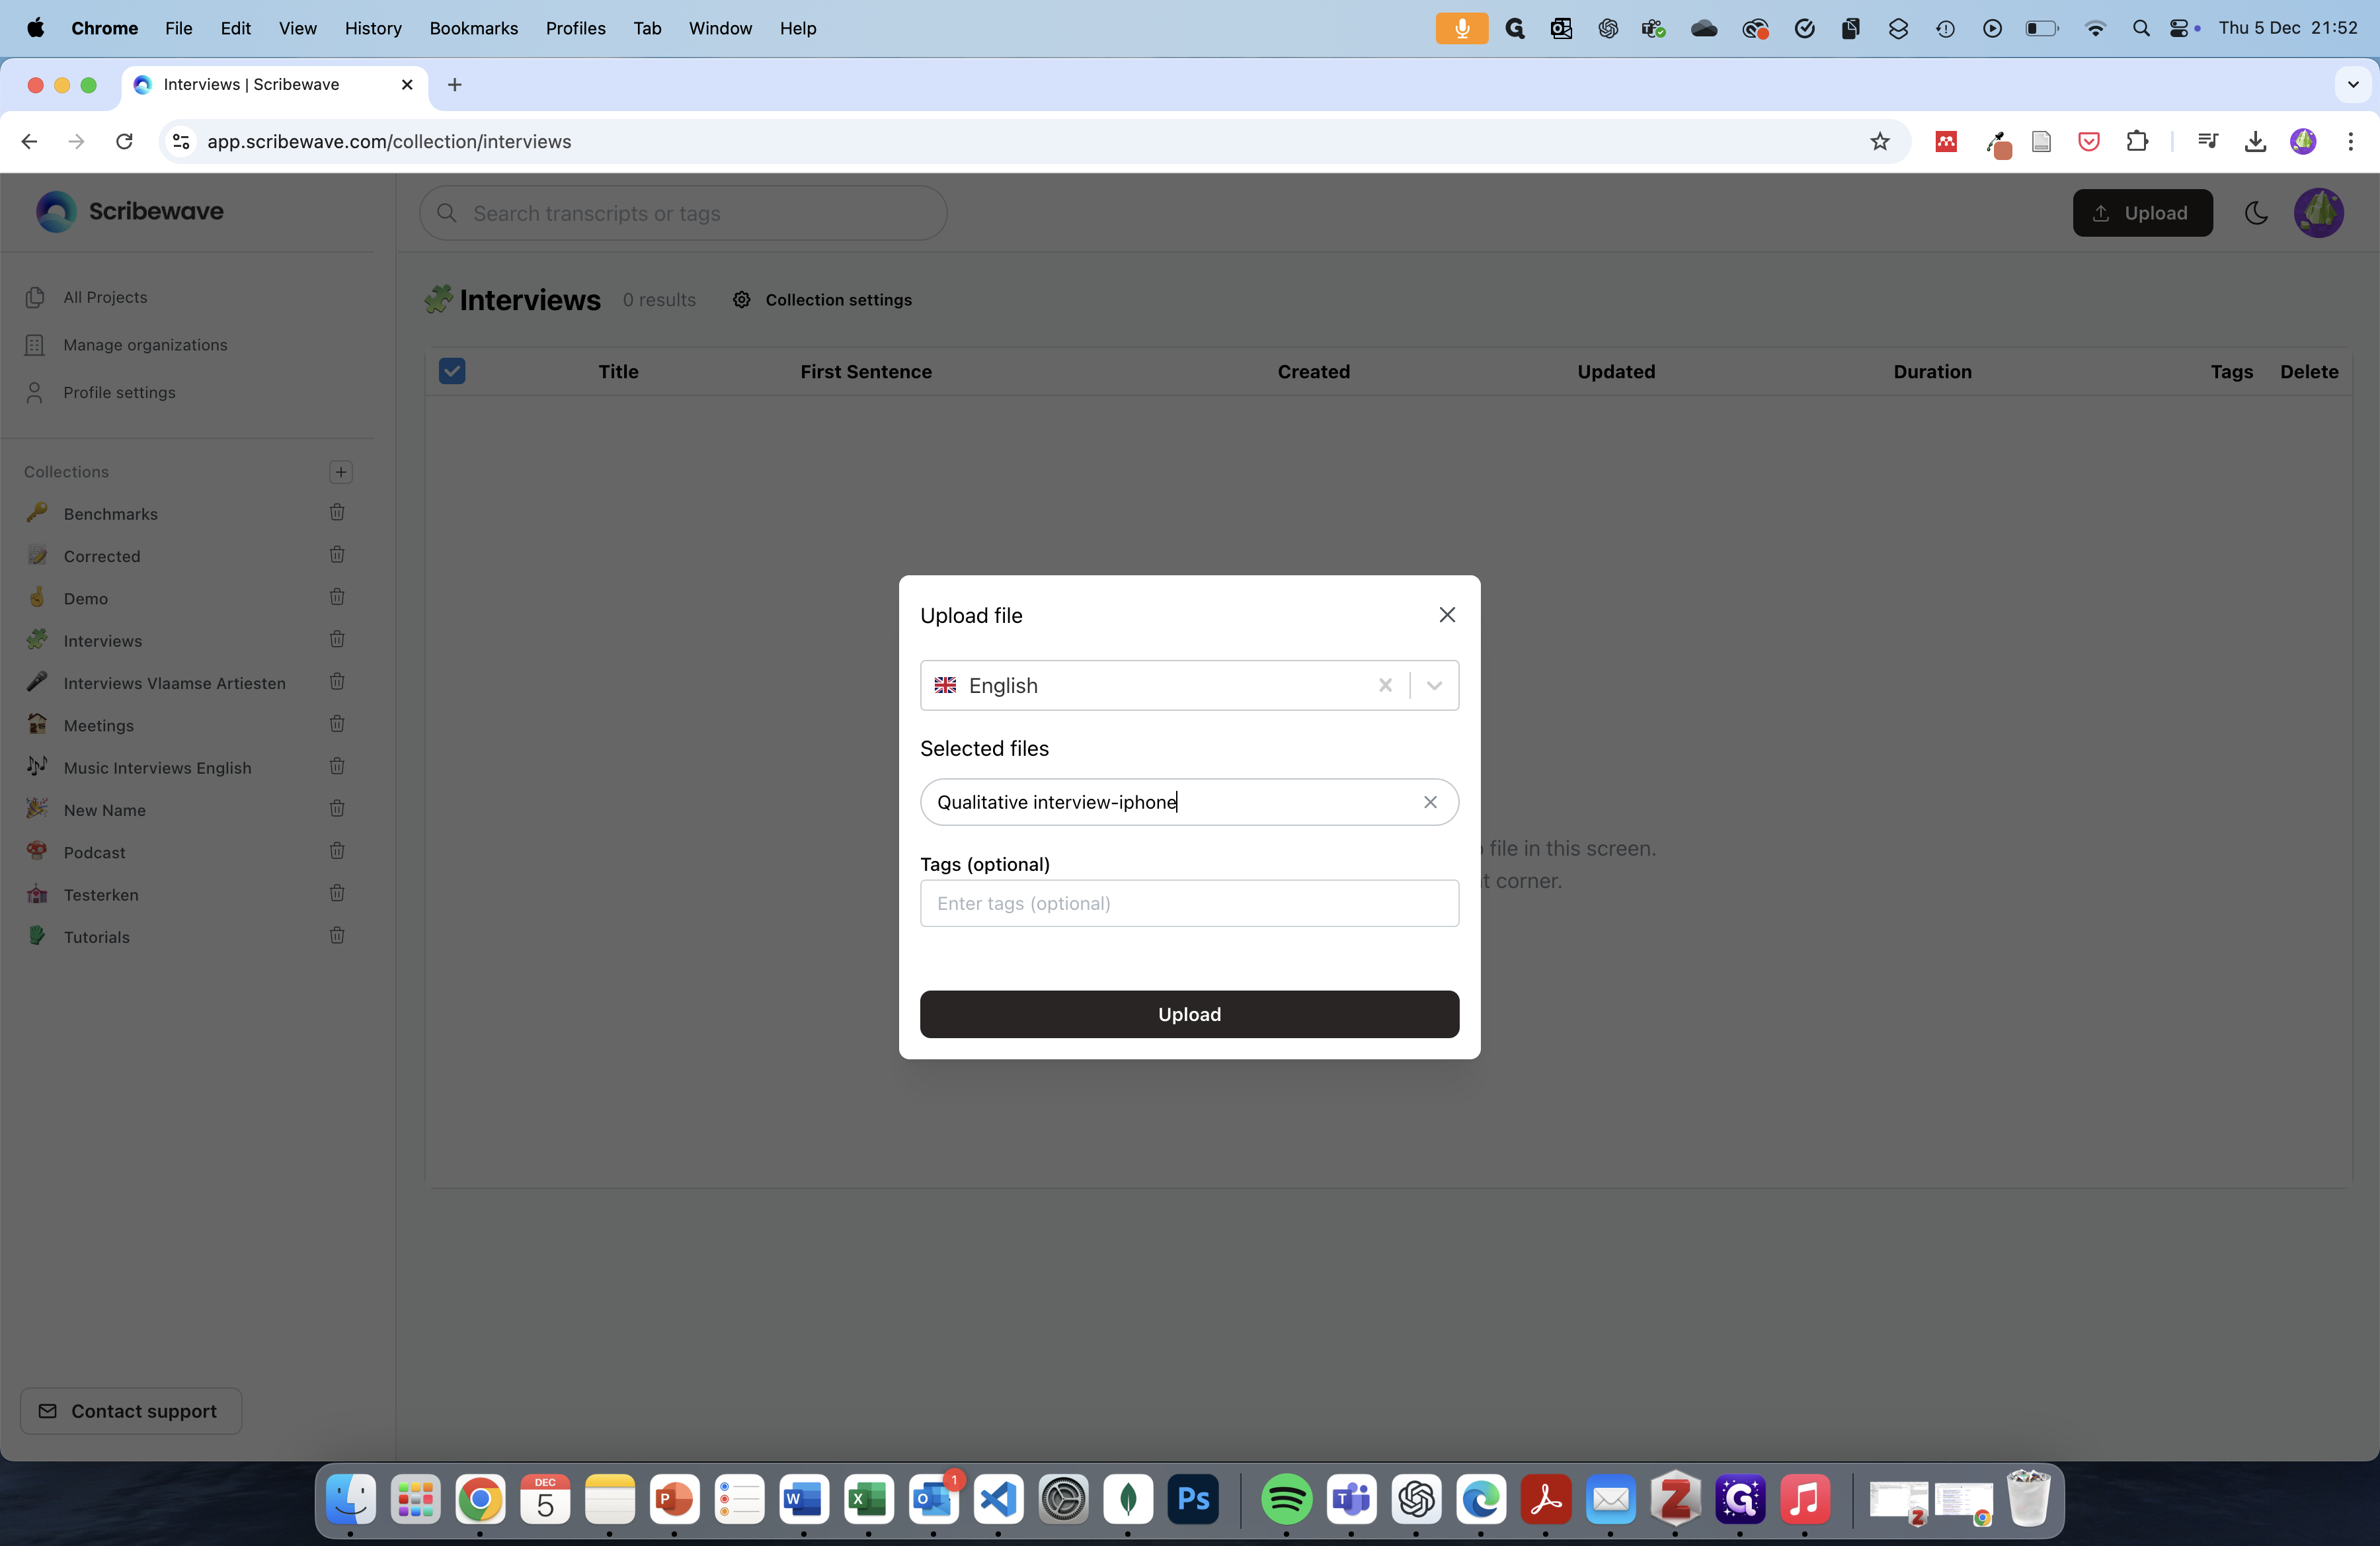Open the Chrome three-dot menu
This screenshot has height=1546, width=2380.
click(x=2350, y=141)
